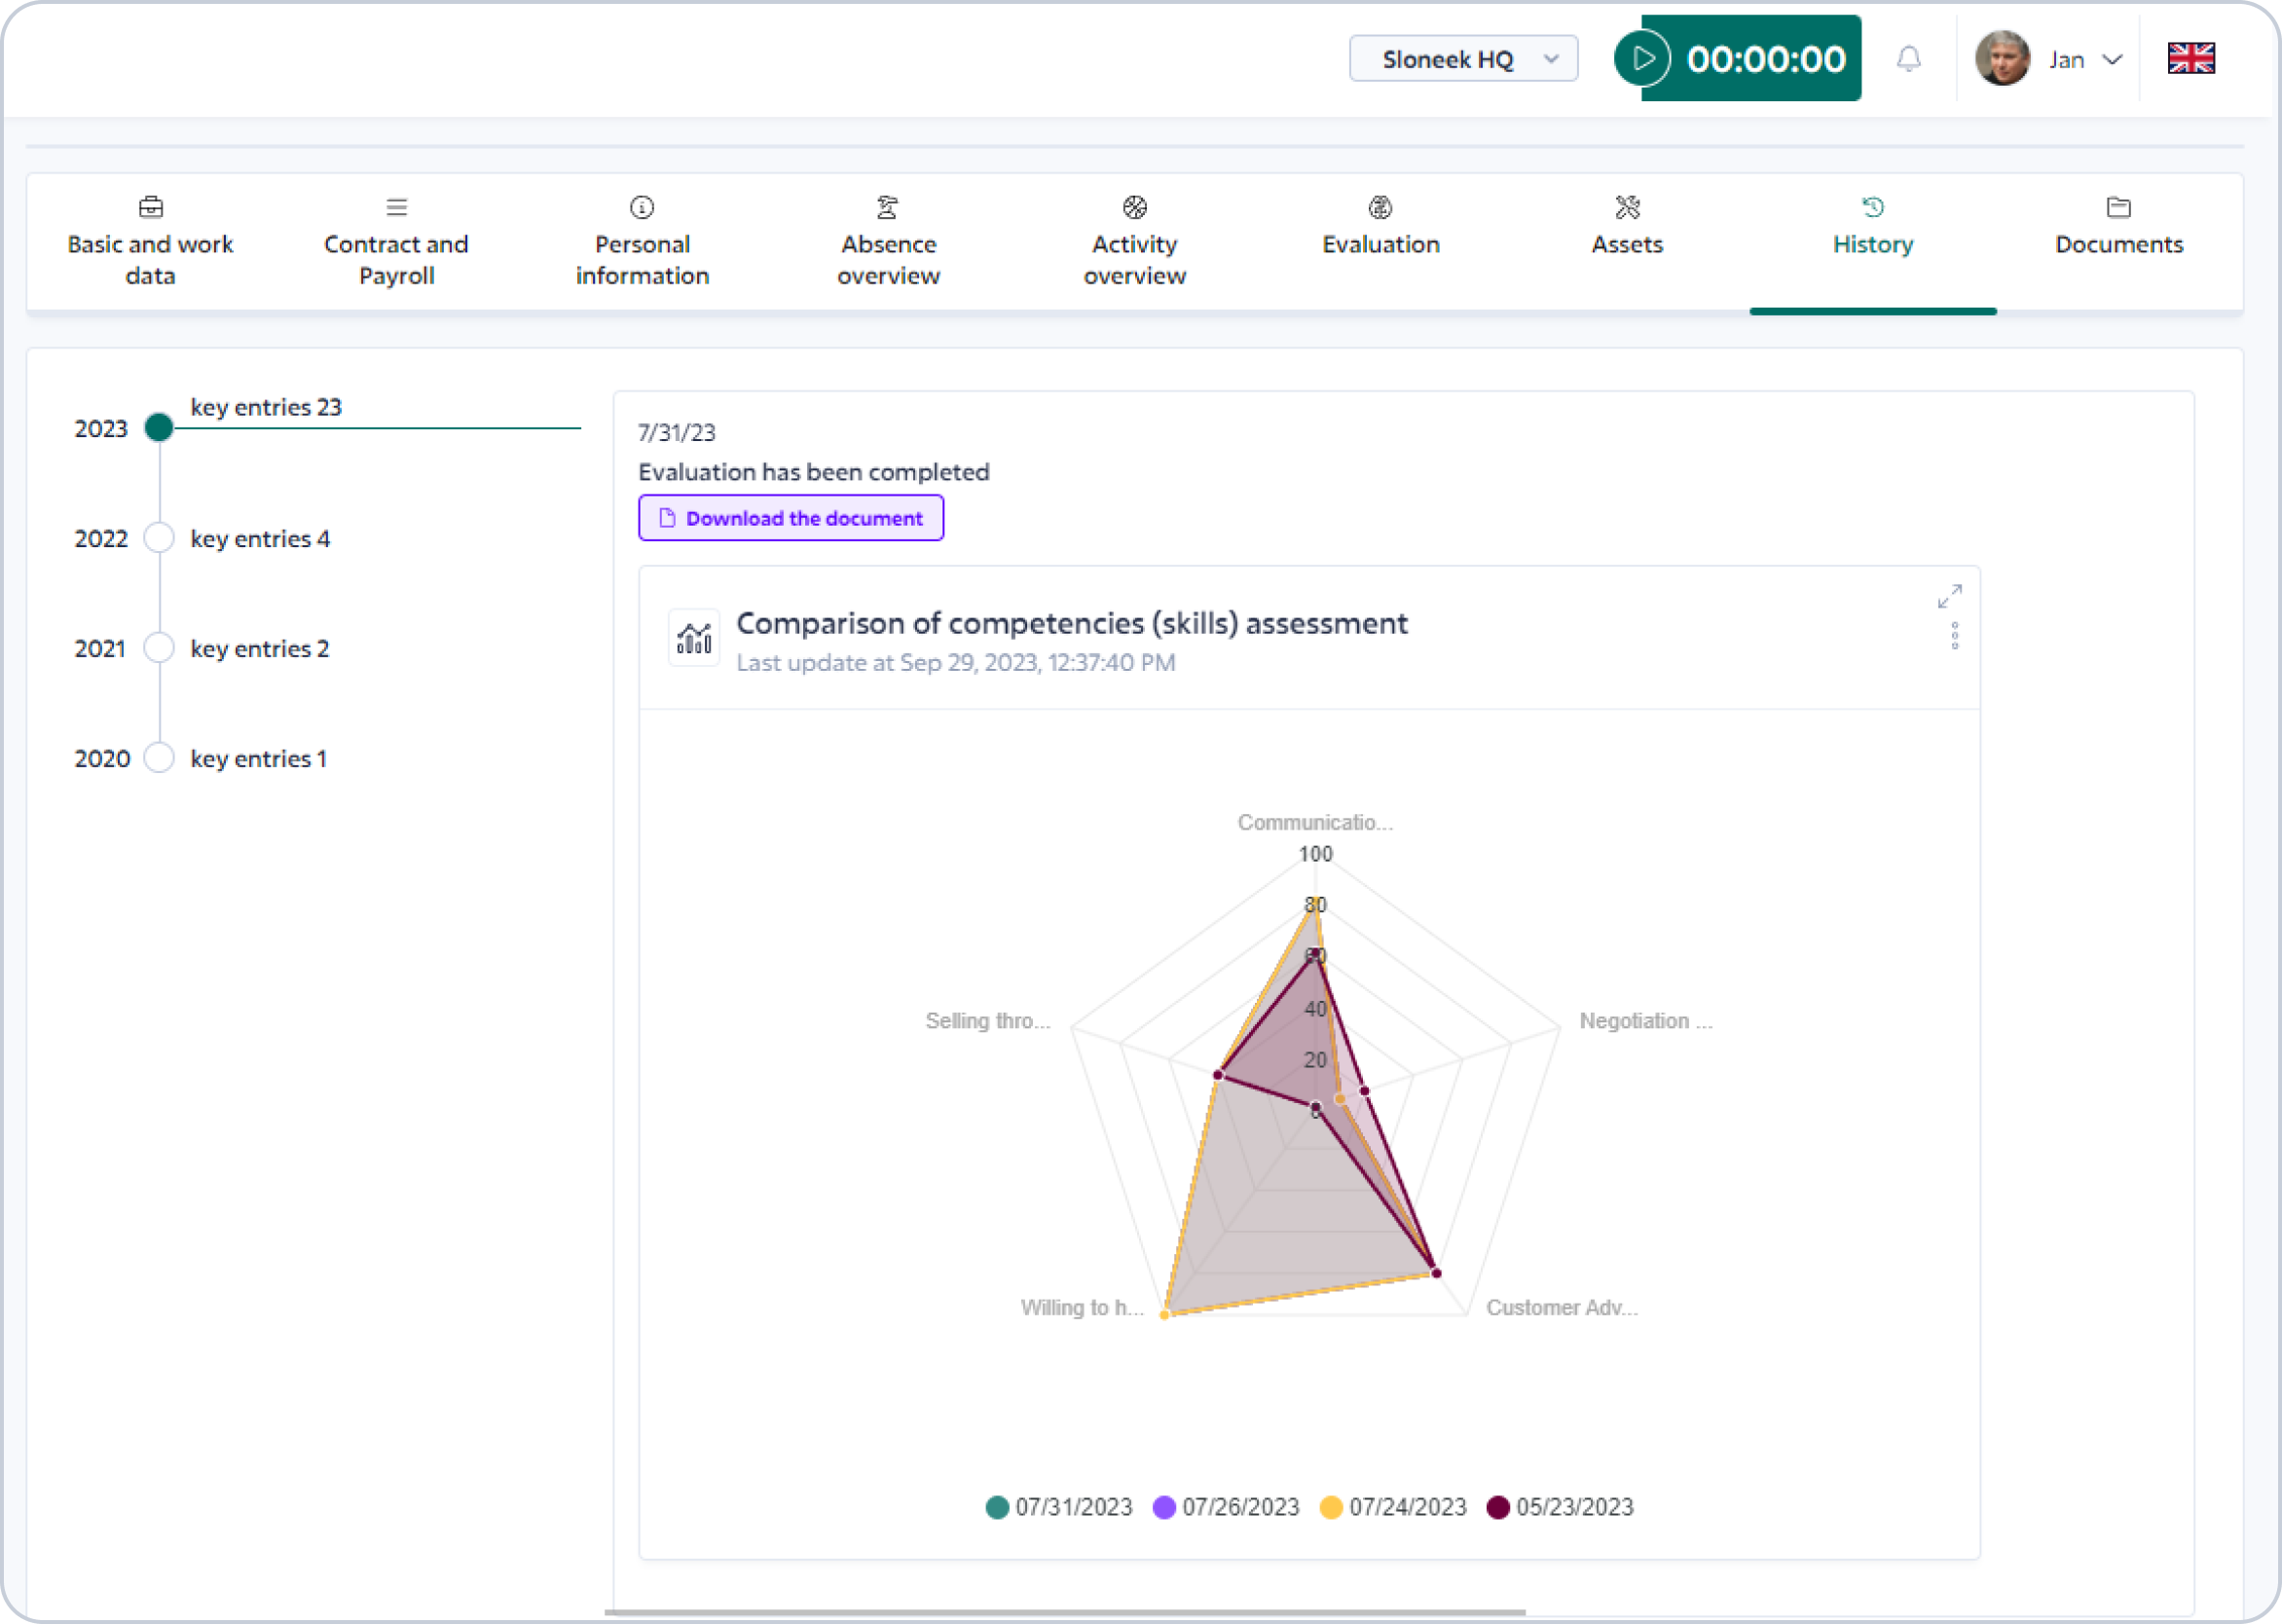Toggle the 05/23/2023 legend series
Screen dimensions: 2282x1624
[x=1560, y=1507]
